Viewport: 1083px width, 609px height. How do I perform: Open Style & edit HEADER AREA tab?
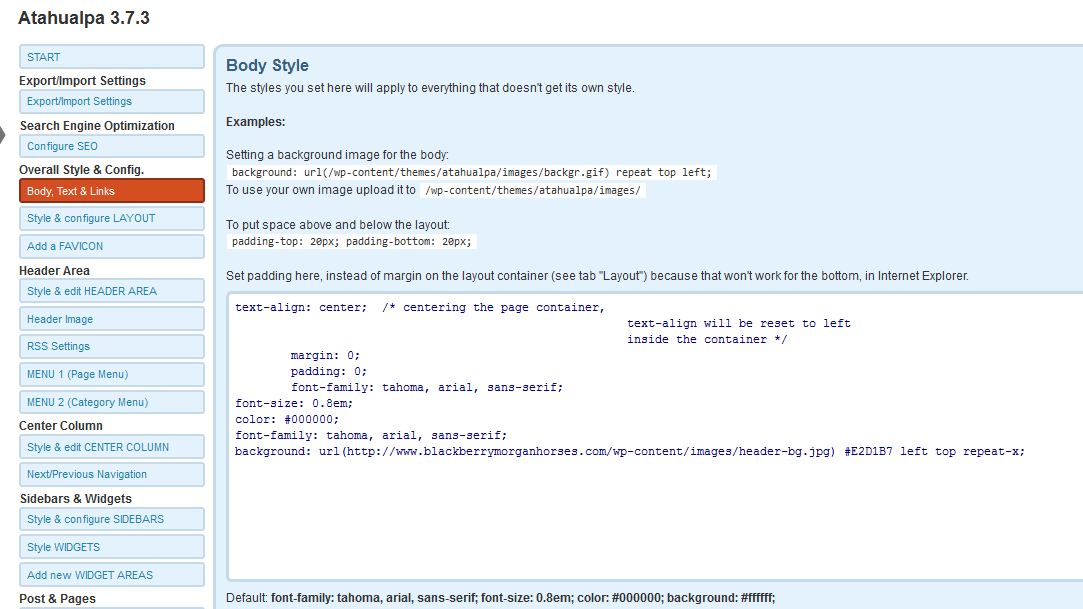tap(112, 291)
